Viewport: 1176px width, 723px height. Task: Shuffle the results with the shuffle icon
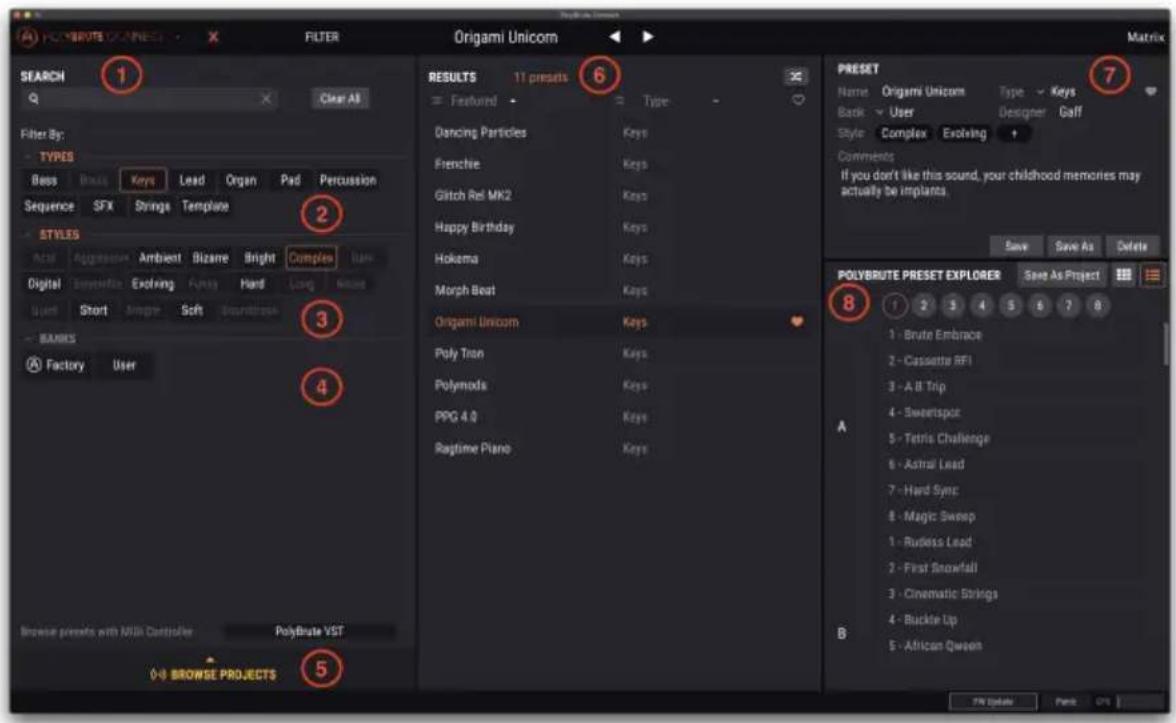pyautogui.click(x=796, y=76)
